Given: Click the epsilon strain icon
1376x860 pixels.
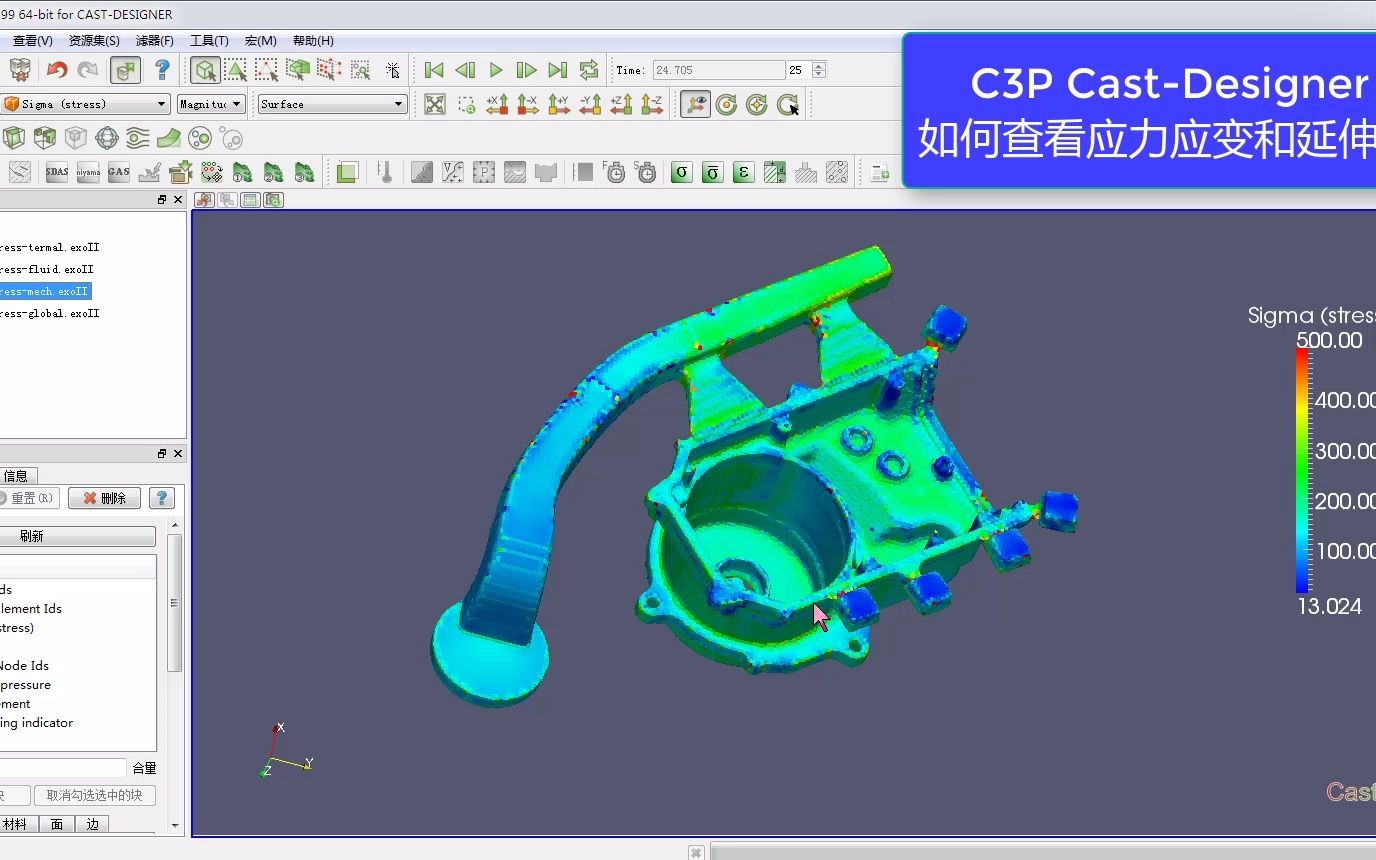Looking at the screenshot, I should pos(743,172).
